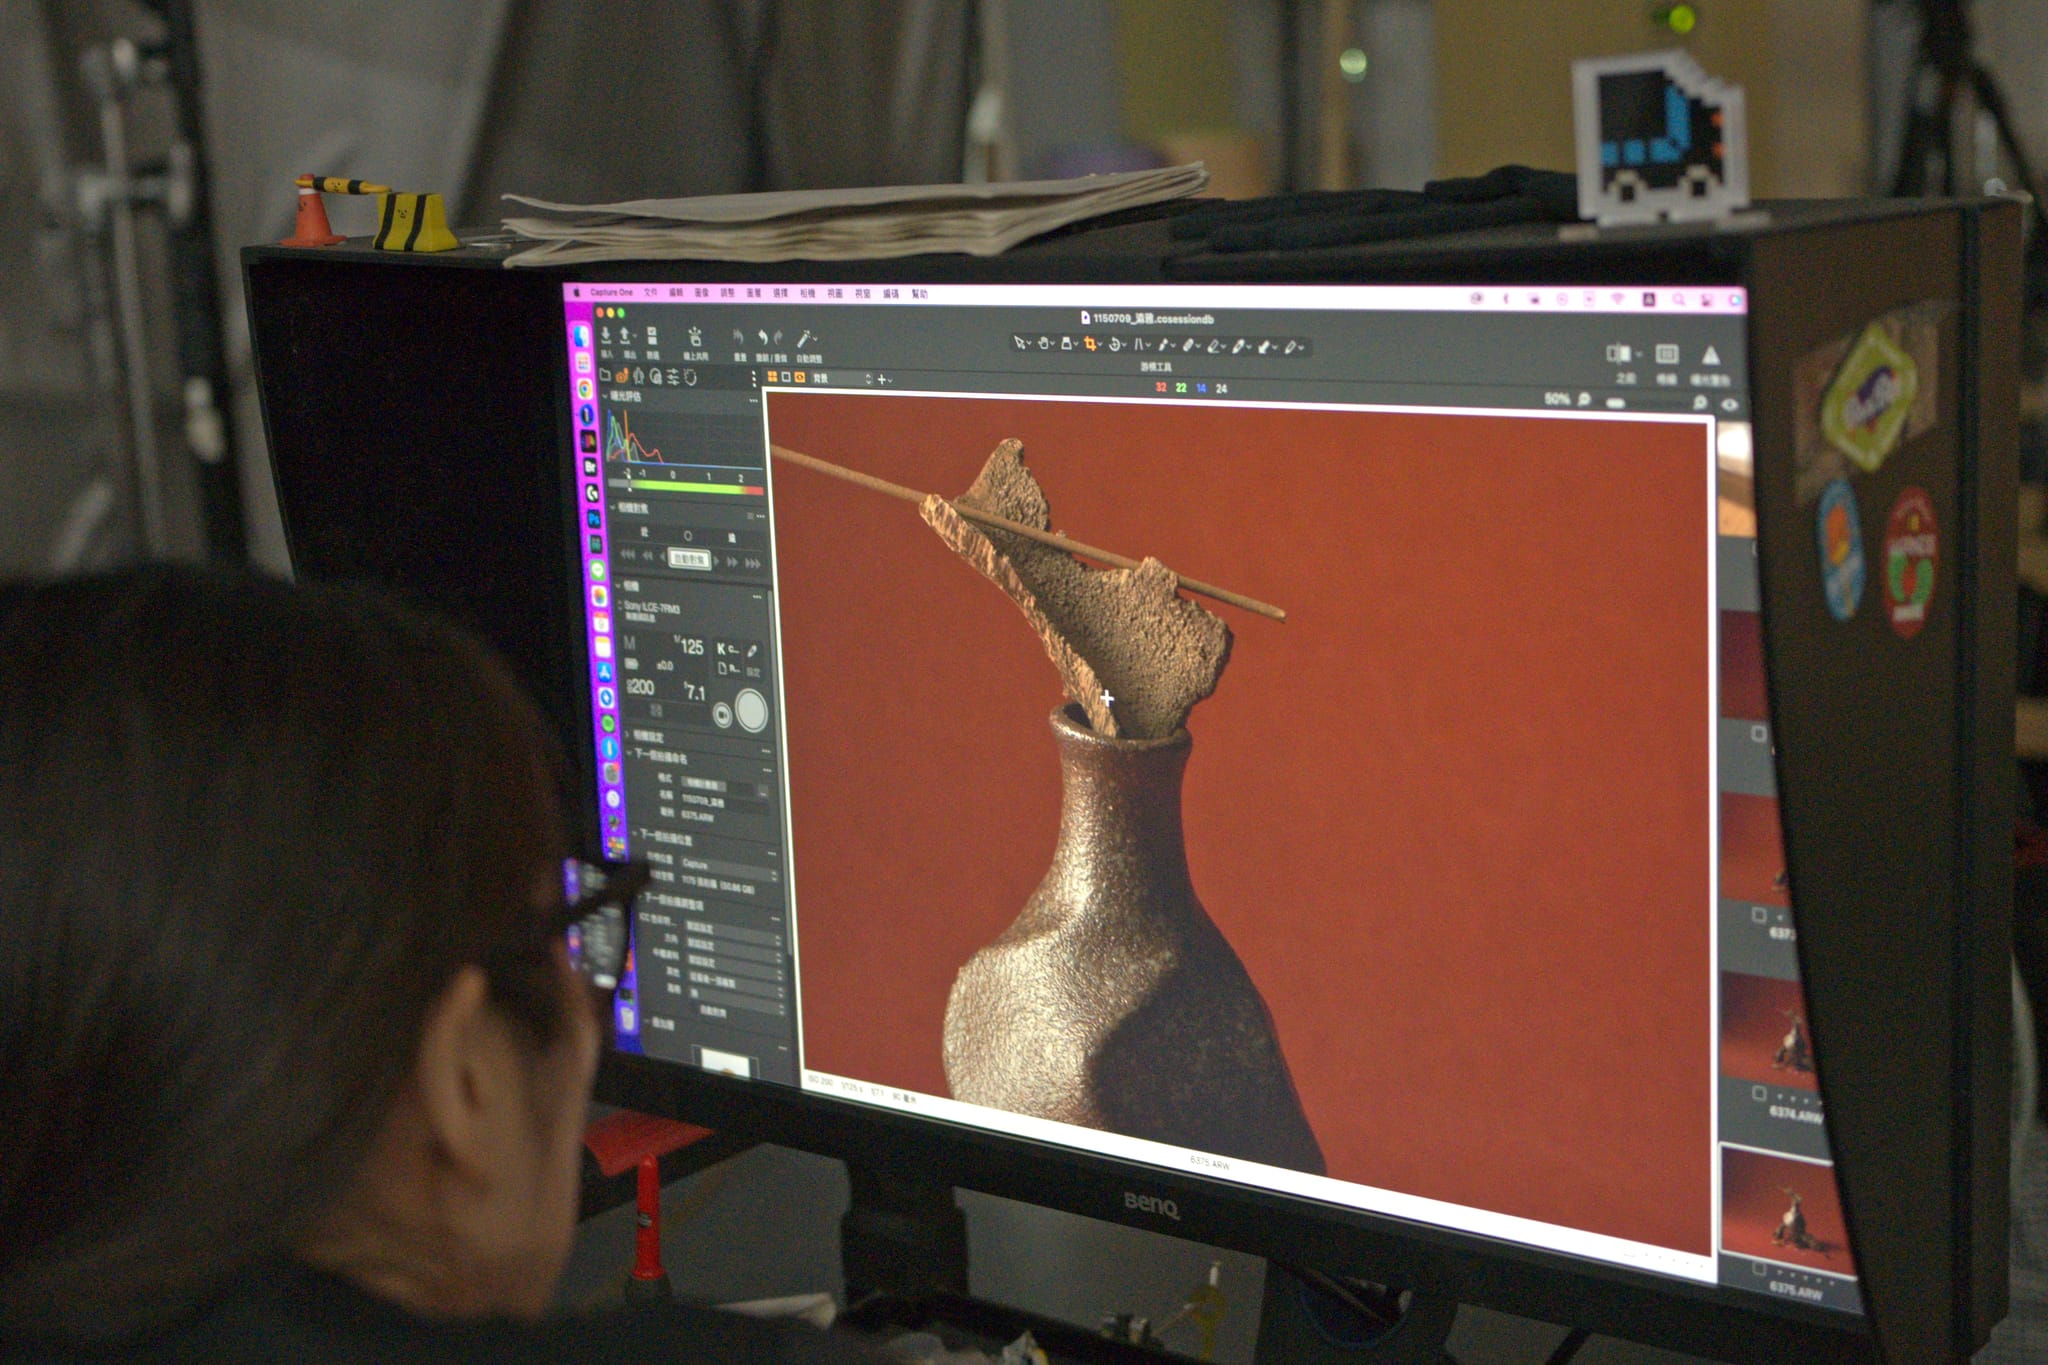Collapse the Exposure Evaluation panel
This screenshot has height=1365, width=2048.
click(x=605, y=396)
